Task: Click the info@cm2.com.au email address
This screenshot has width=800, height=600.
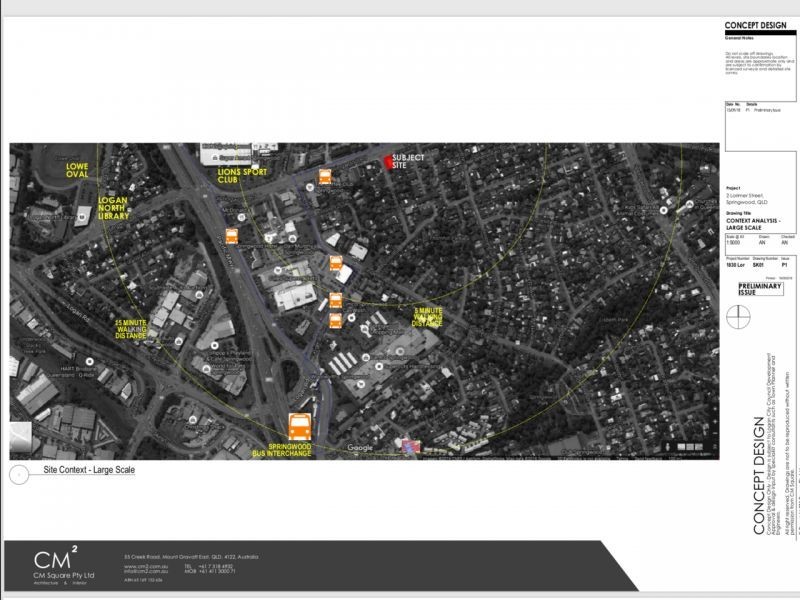Action: tap(146, 571)
